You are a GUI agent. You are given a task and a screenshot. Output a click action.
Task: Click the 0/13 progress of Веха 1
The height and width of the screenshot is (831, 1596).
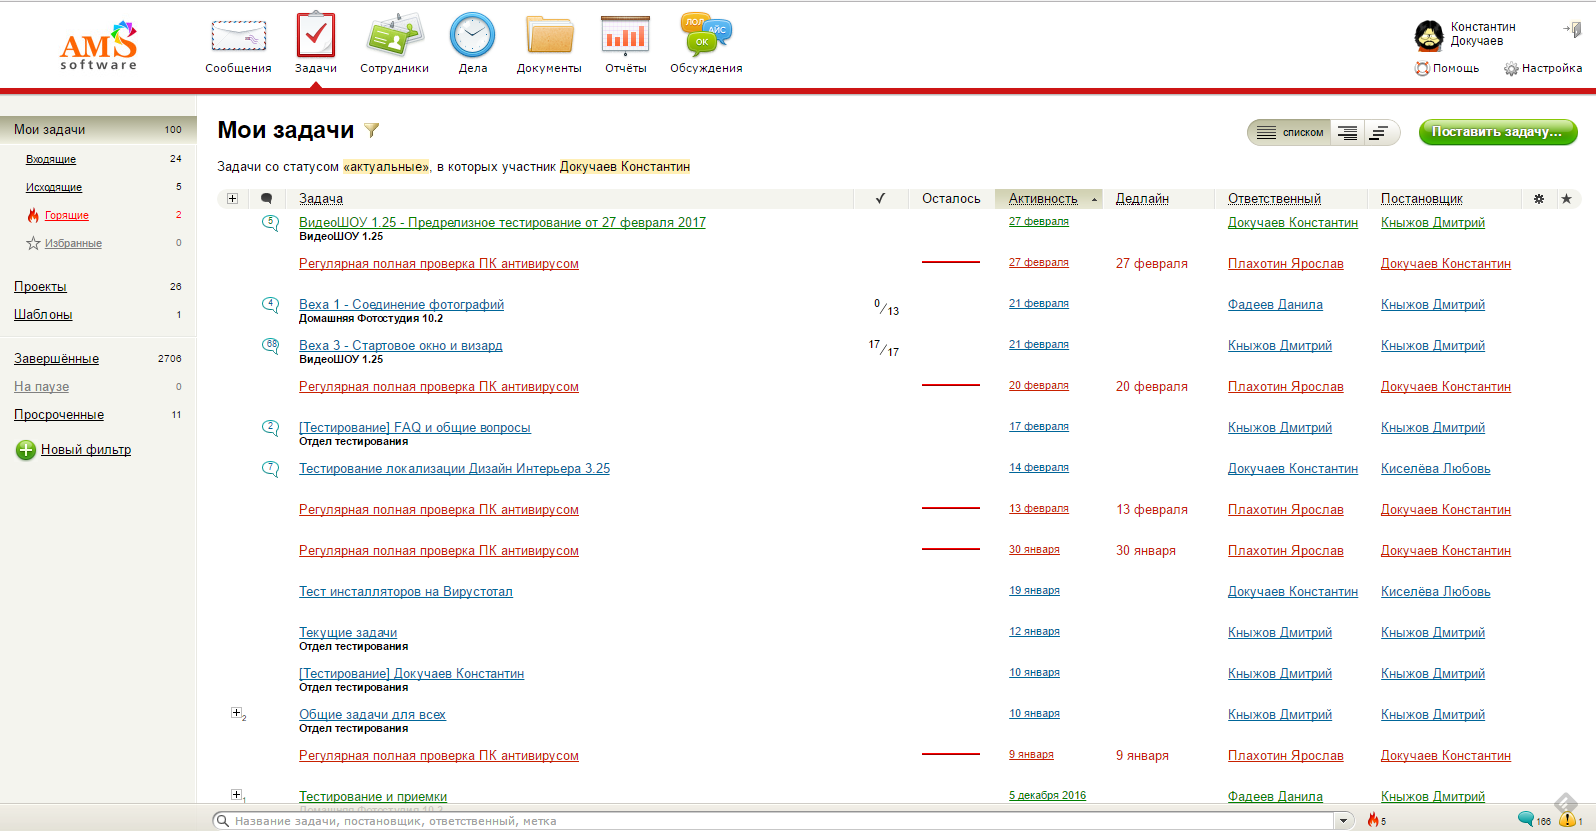coord(886,307)
